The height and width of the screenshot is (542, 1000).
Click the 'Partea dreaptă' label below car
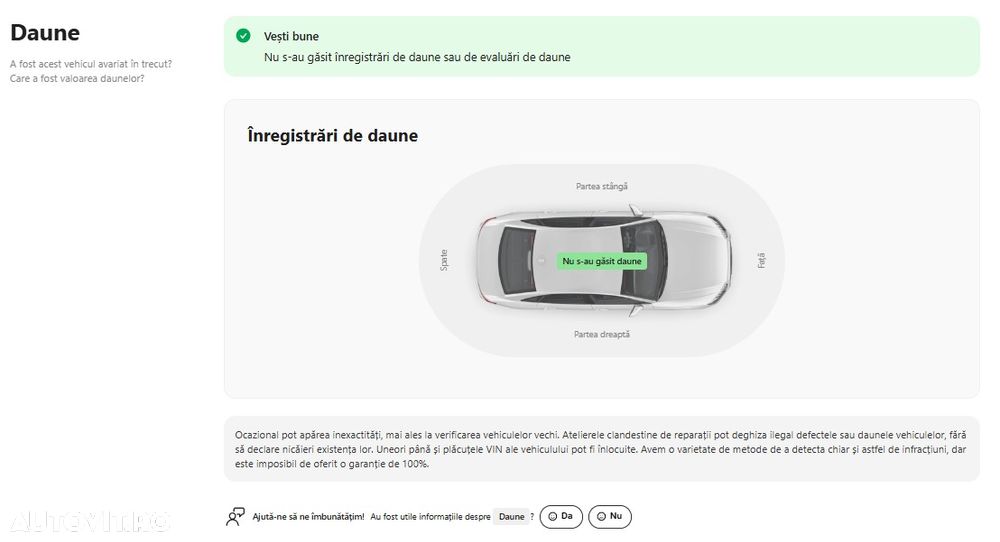coord(602,334)
